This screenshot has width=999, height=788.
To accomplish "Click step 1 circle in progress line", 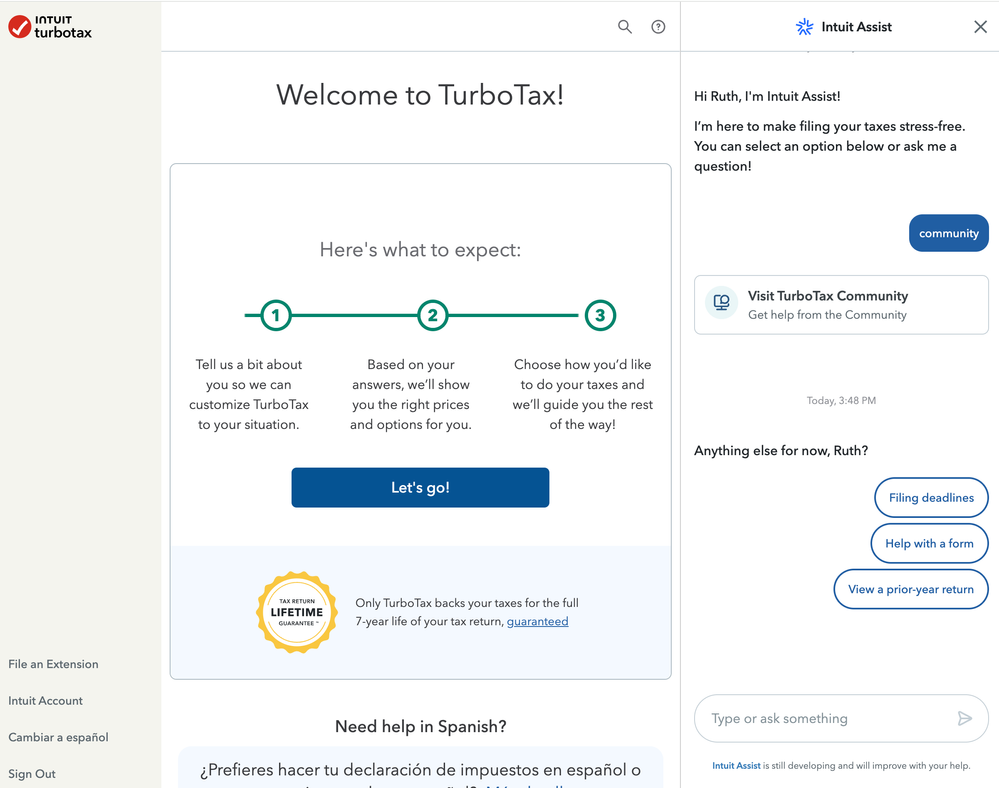I will 276,315.
